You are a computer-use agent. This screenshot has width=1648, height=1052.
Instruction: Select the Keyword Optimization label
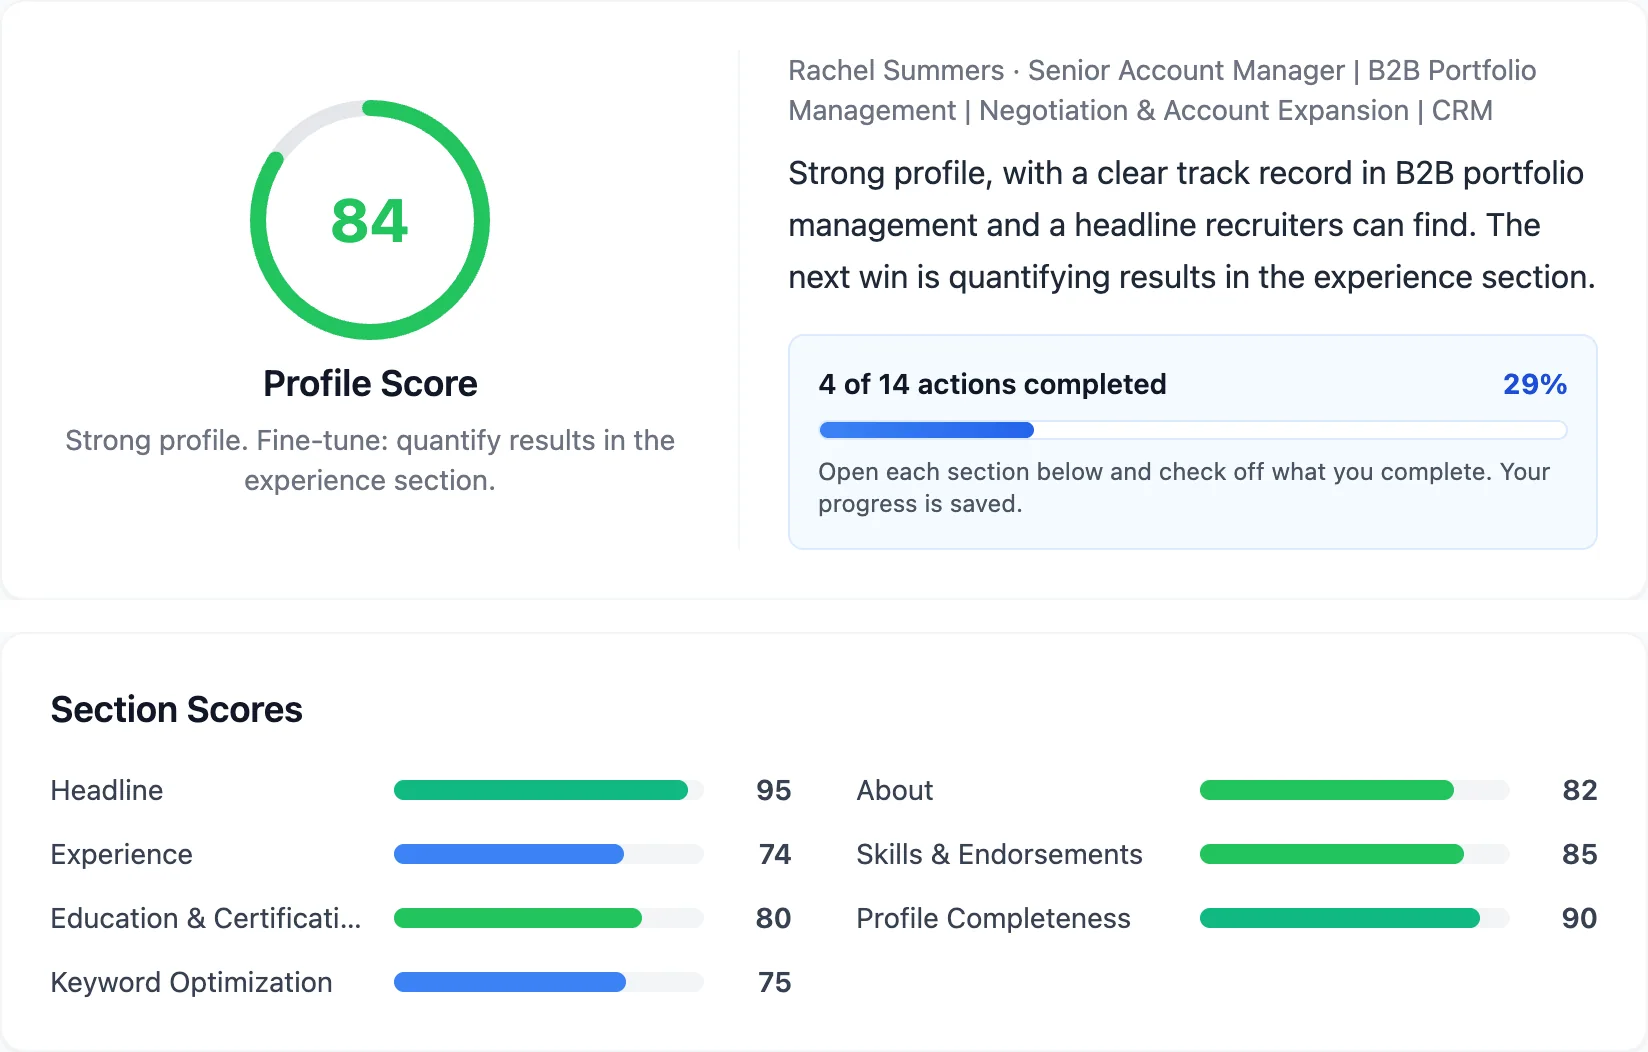(x=191, y=982)
